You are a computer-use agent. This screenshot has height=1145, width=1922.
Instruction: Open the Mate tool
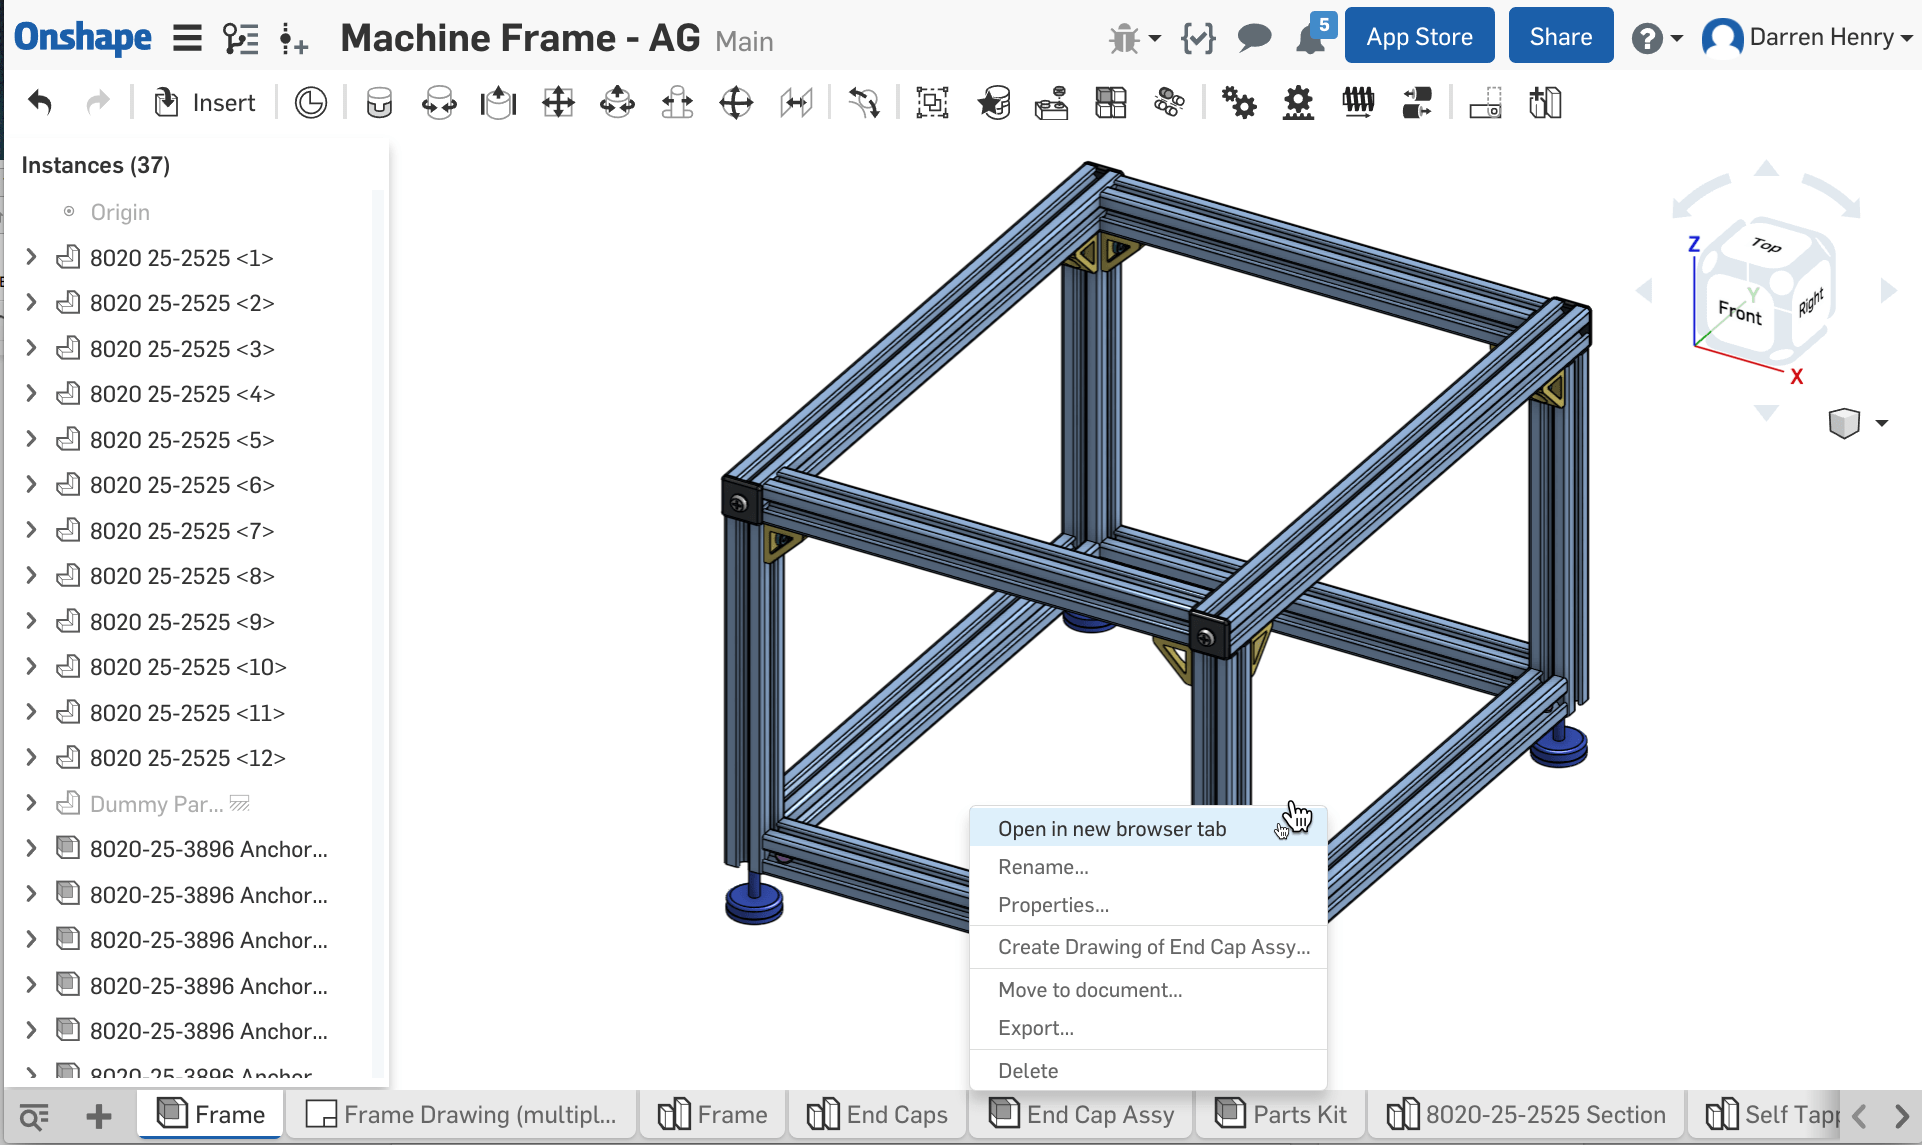[x=379, y=102]
